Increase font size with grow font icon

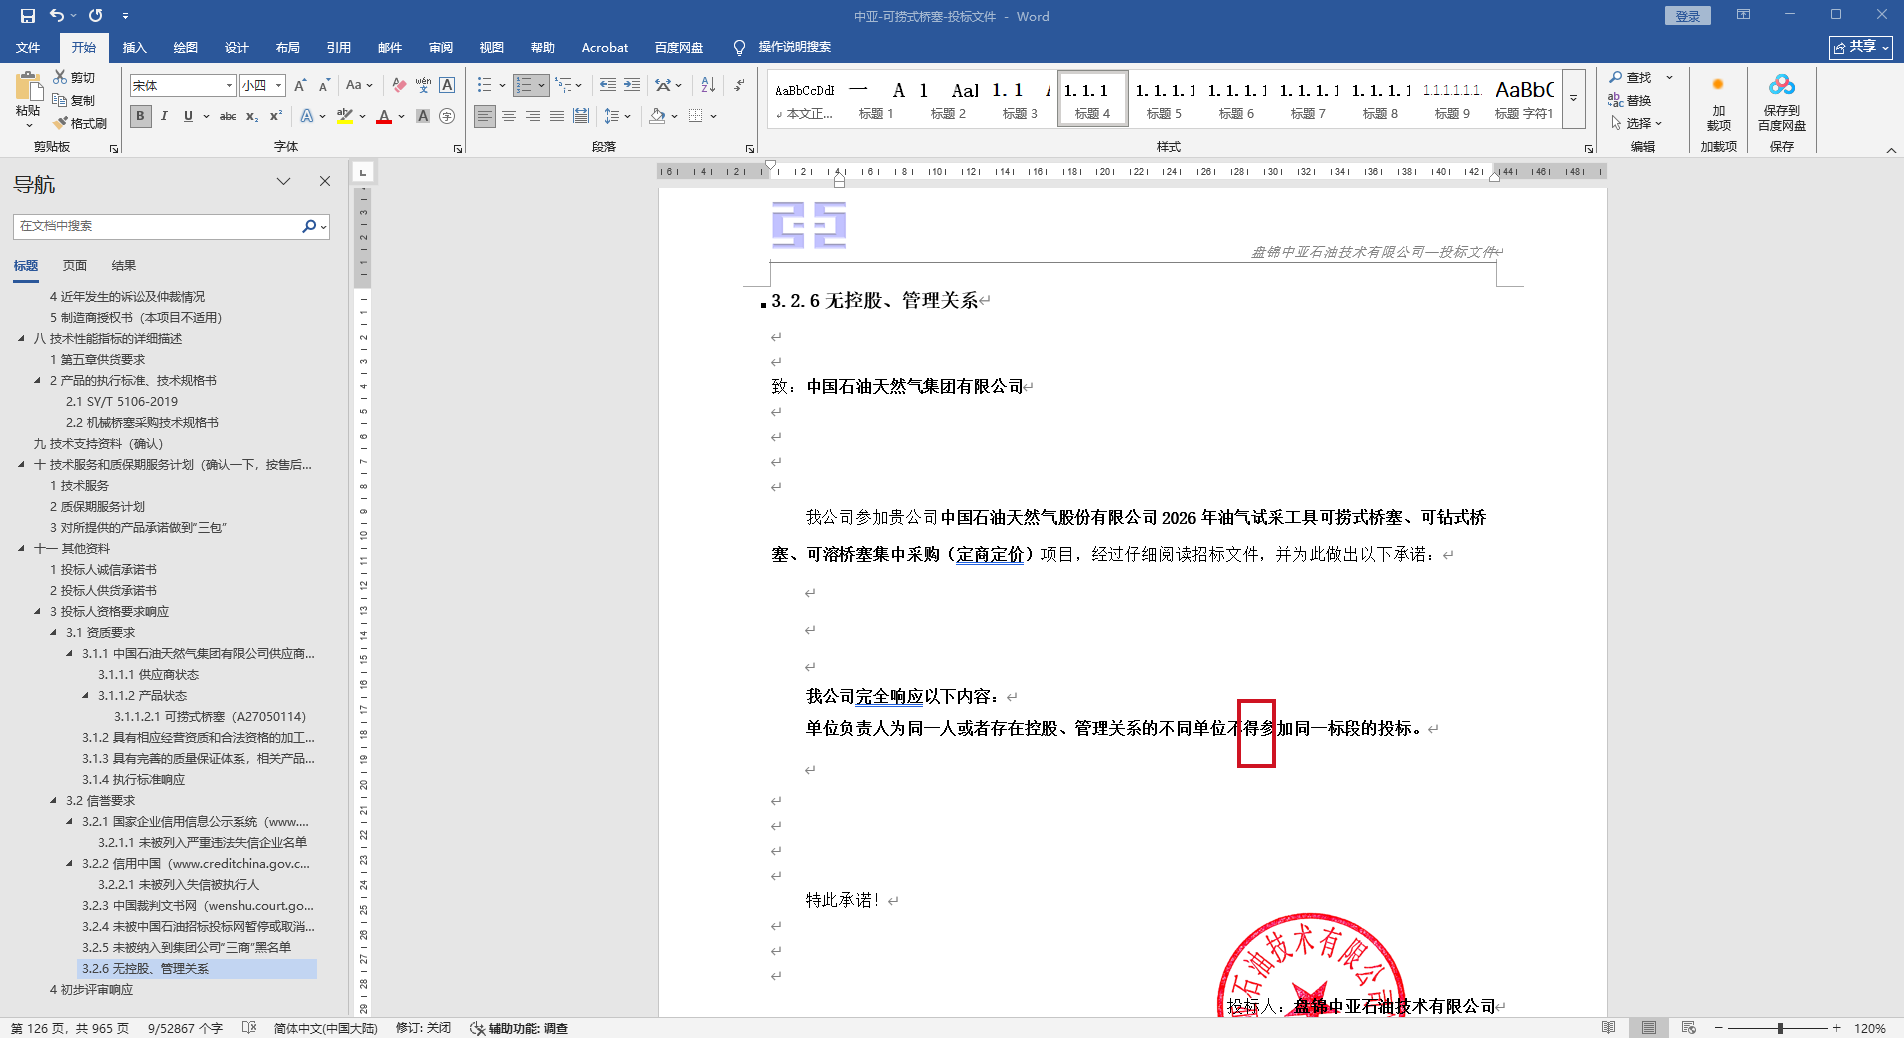point(300,86)
